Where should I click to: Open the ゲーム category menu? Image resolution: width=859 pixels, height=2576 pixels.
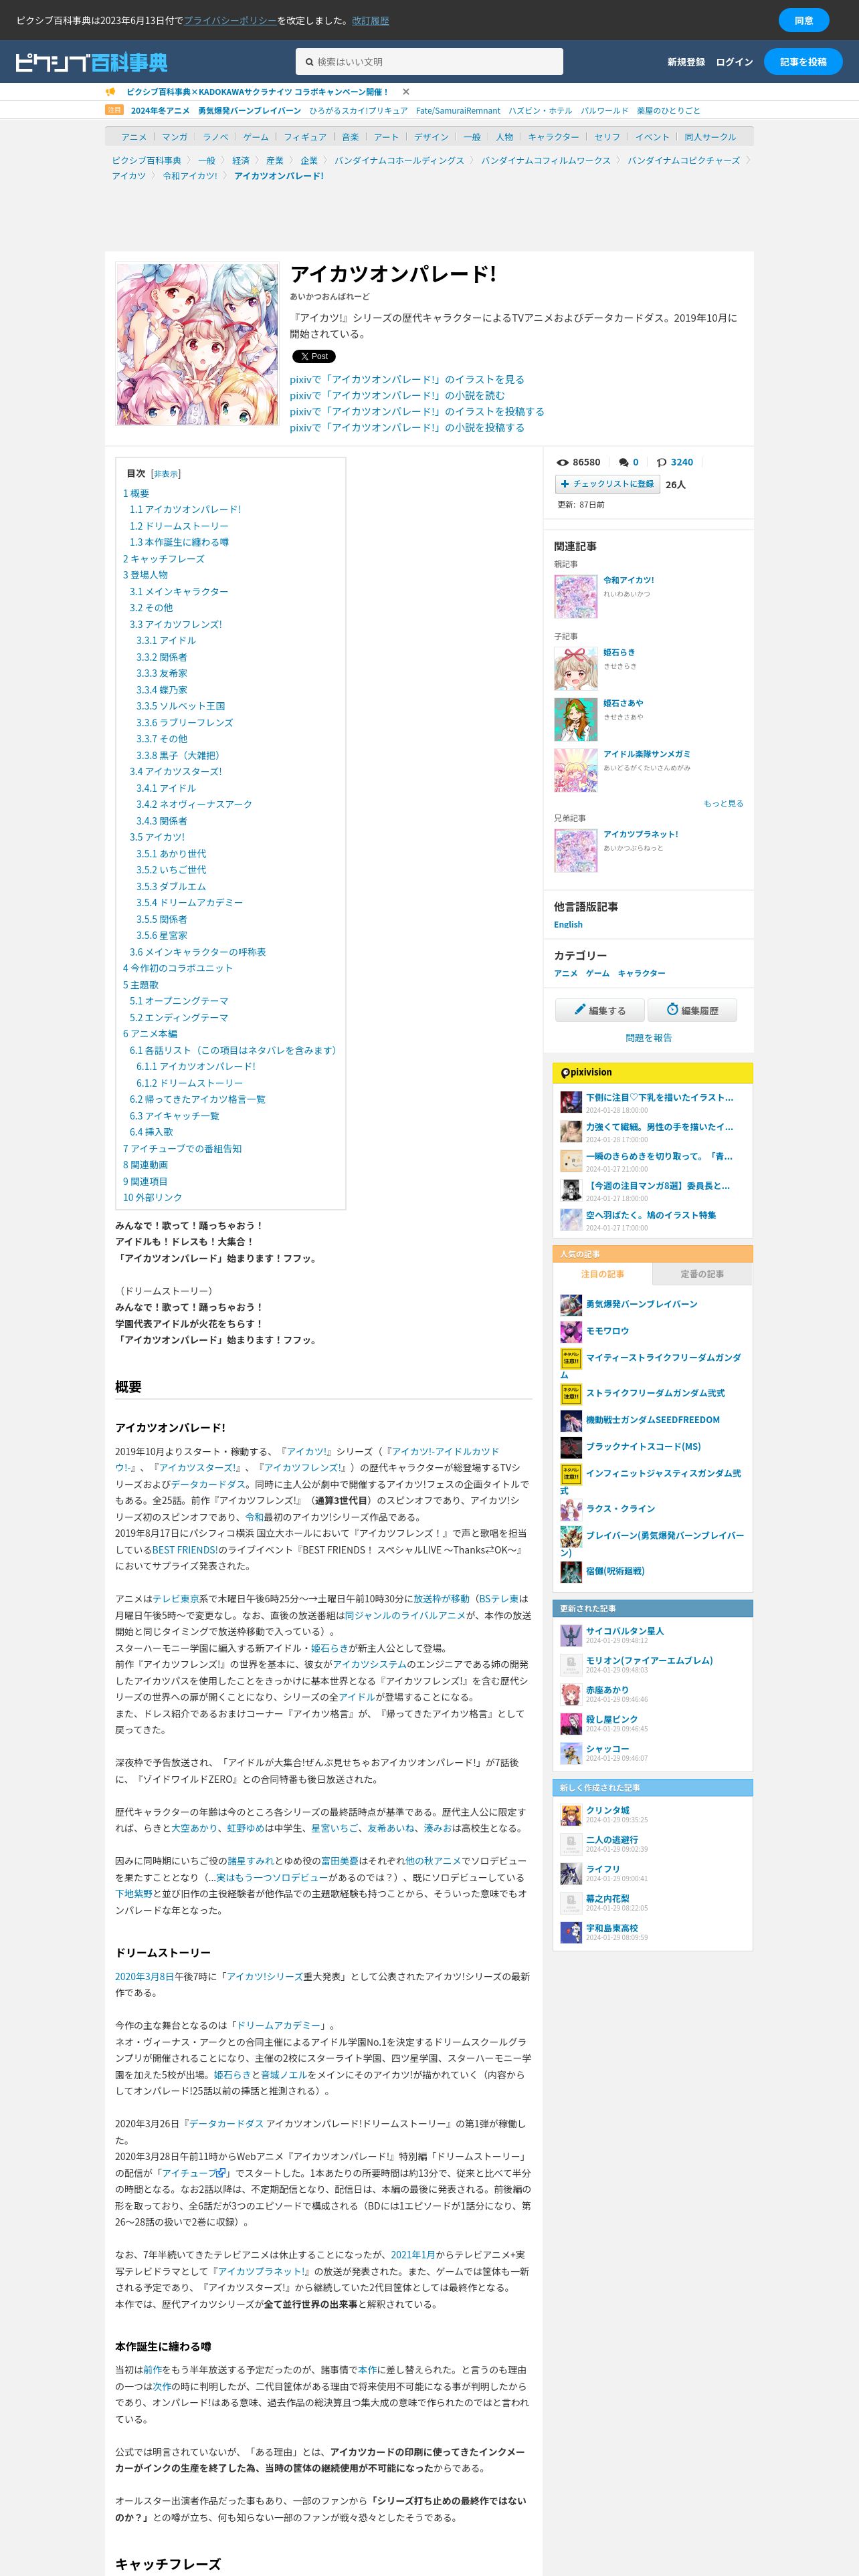pos(256,137)
